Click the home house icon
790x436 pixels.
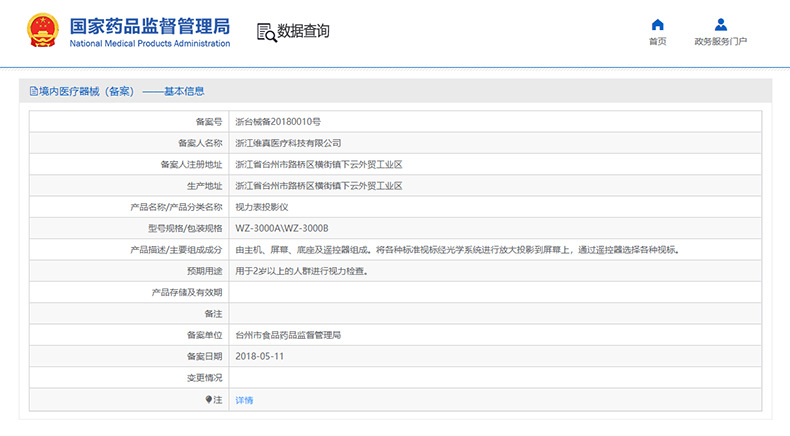click(x=657, y=25)
